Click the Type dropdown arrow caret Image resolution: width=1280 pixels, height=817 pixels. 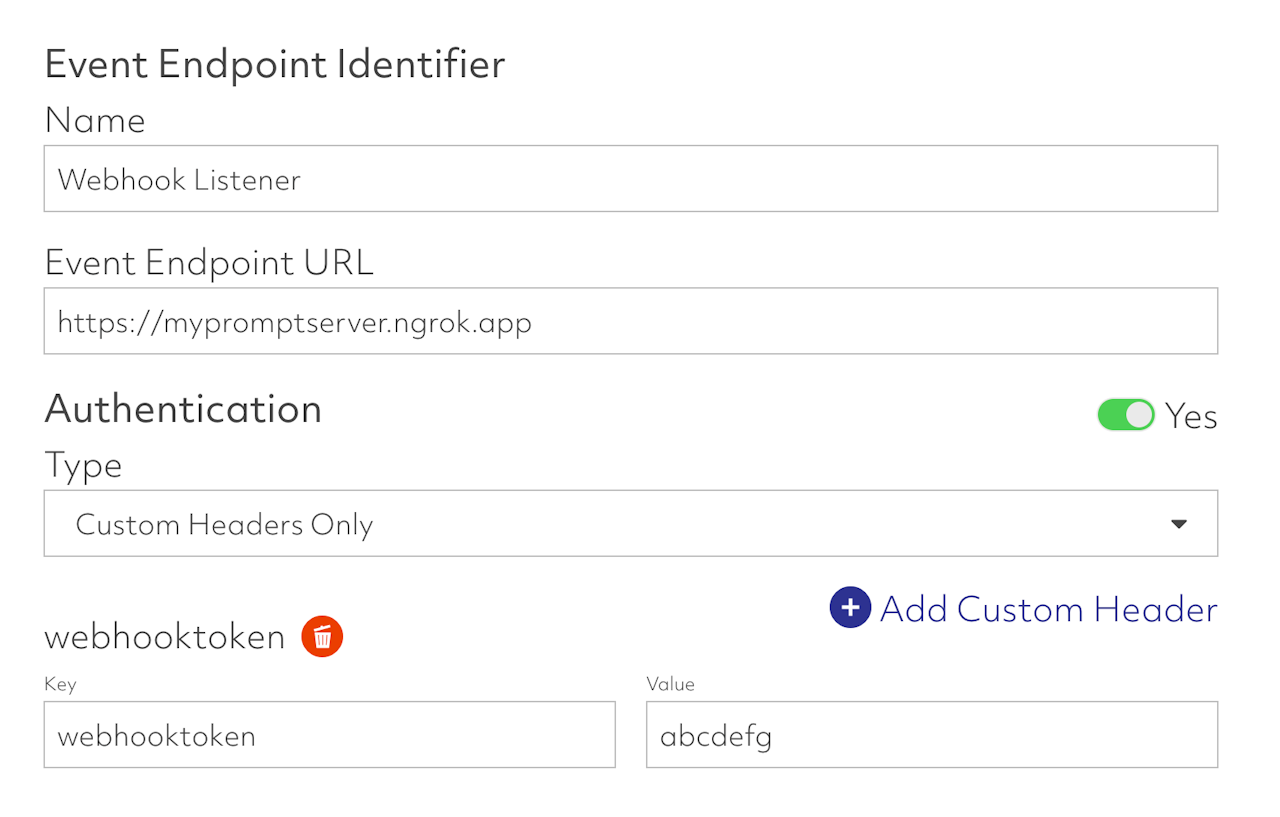pyautogui.click(x=1179, y=524)
